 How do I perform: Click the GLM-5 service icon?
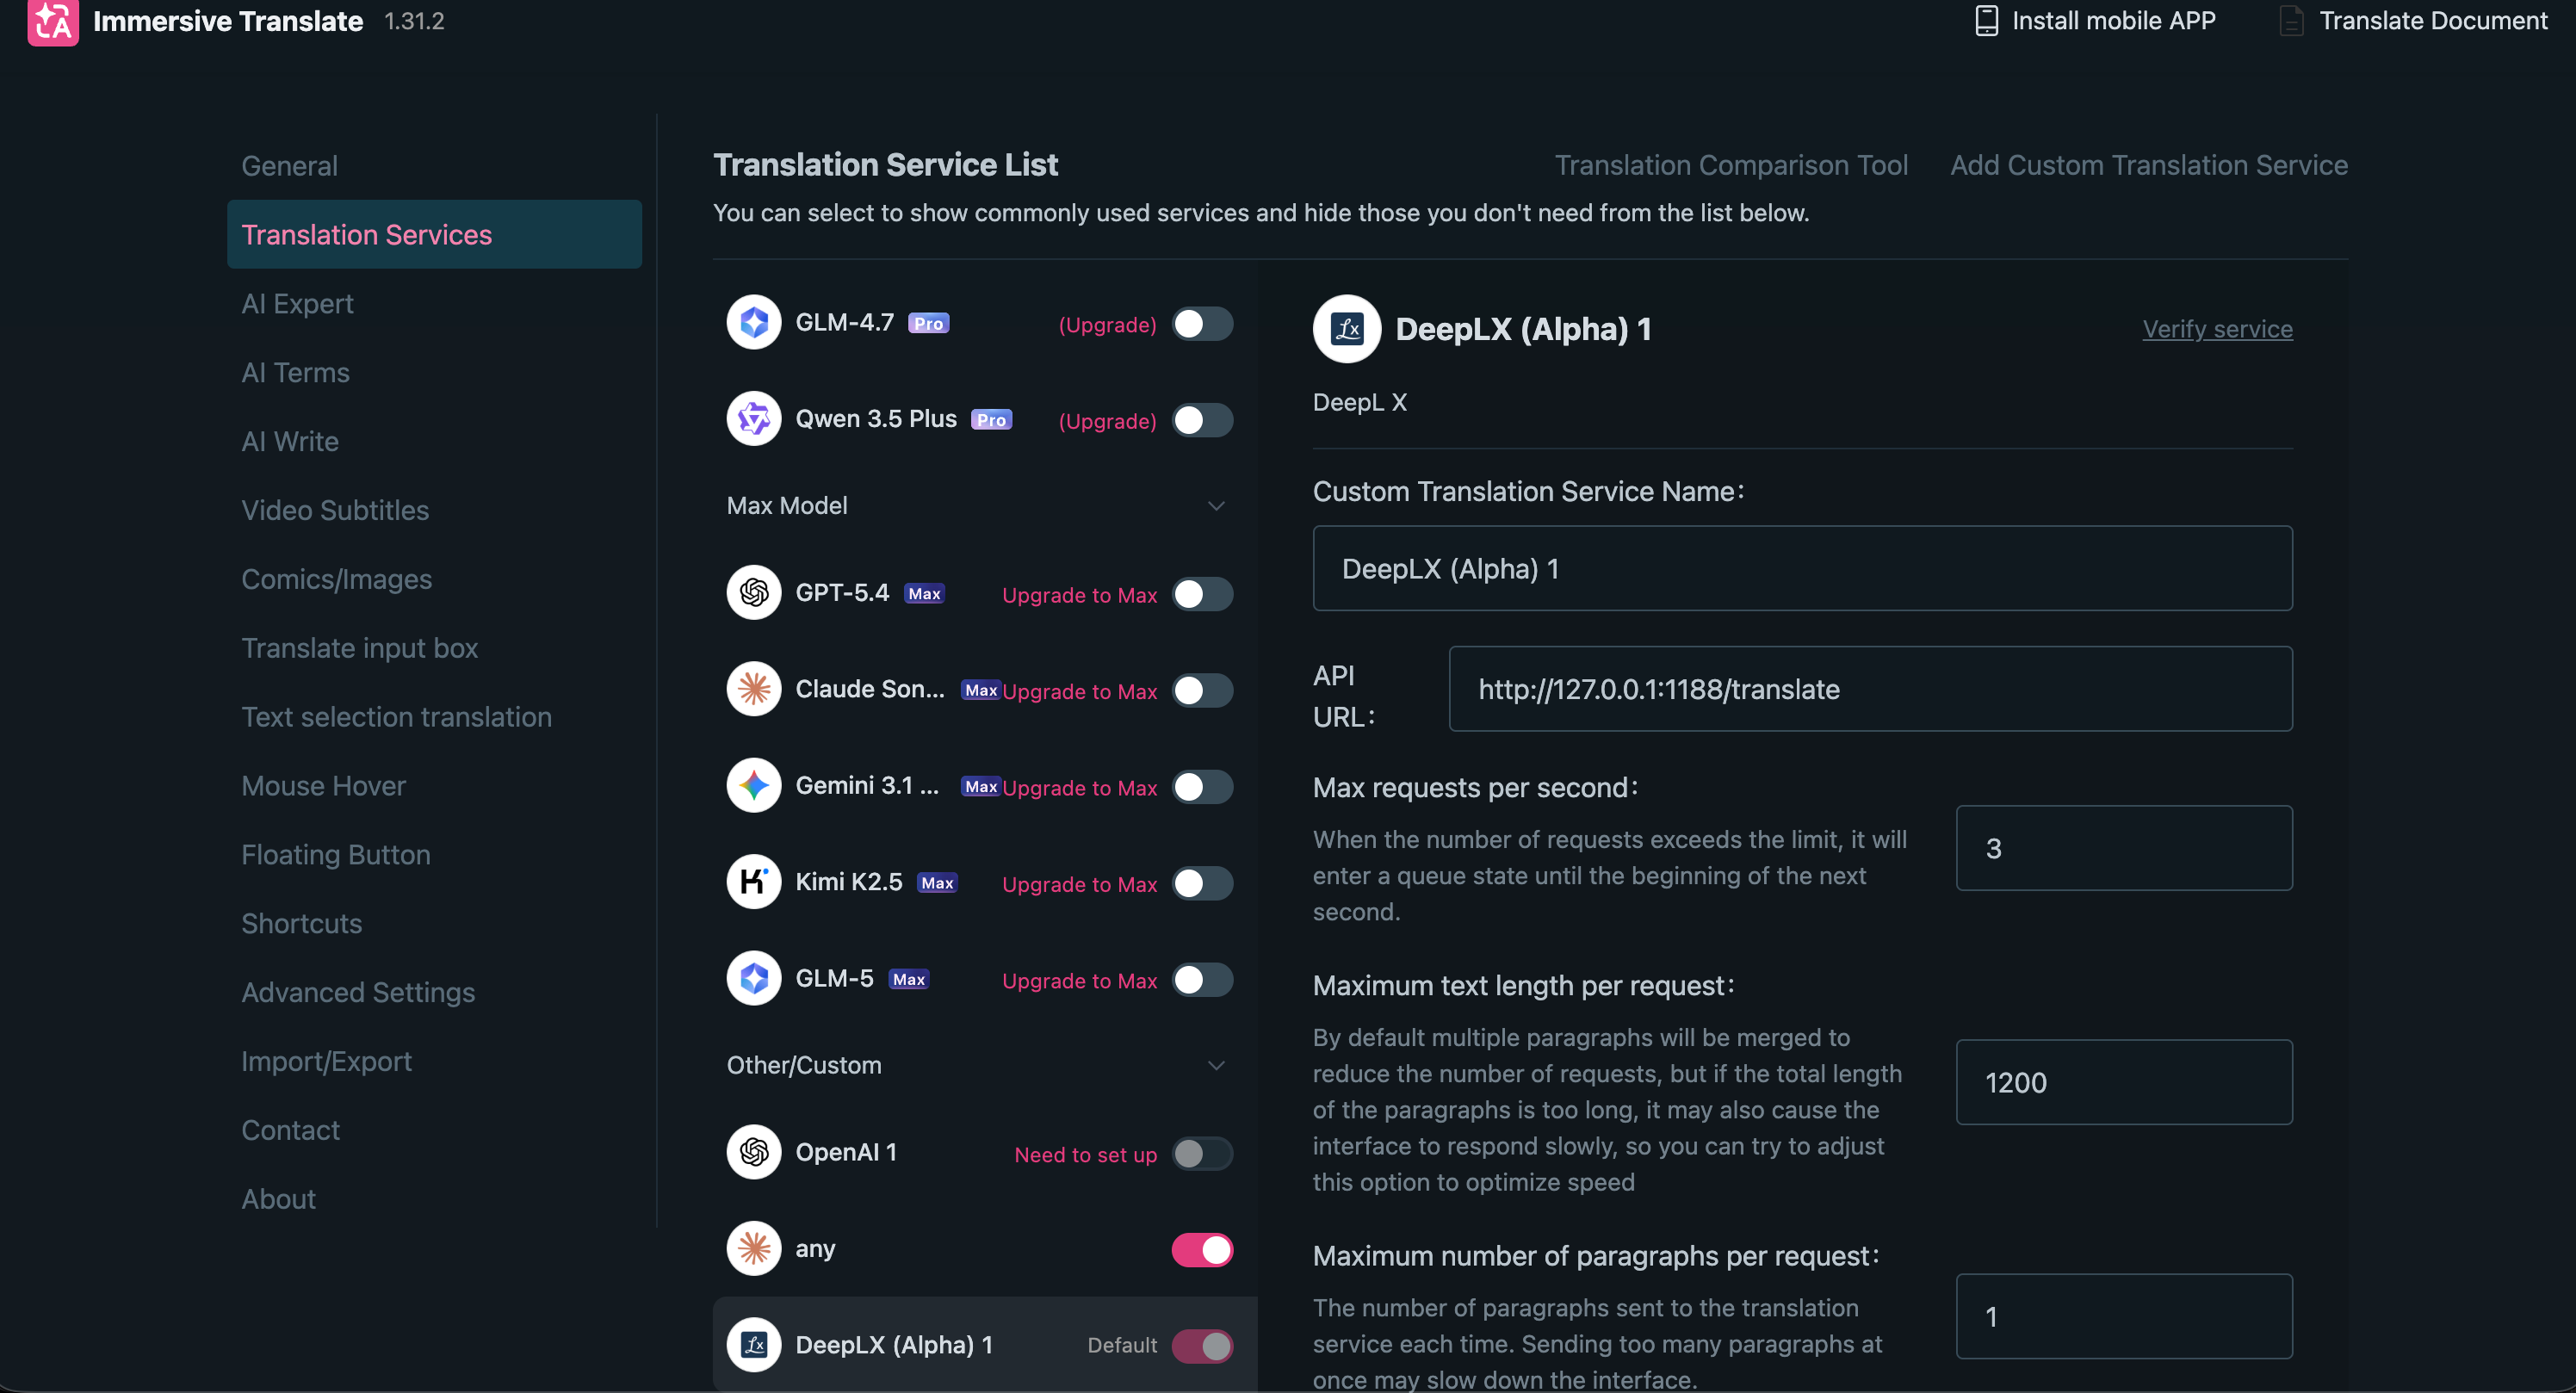click(754, 979)
